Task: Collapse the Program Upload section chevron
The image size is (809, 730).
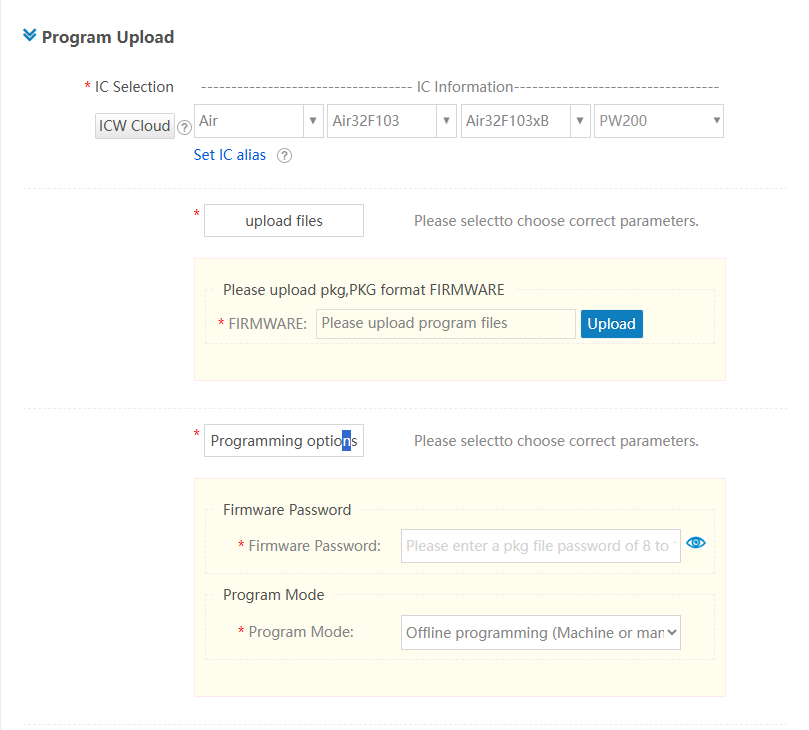Action: pyautogui.click(x=29, y=36)
